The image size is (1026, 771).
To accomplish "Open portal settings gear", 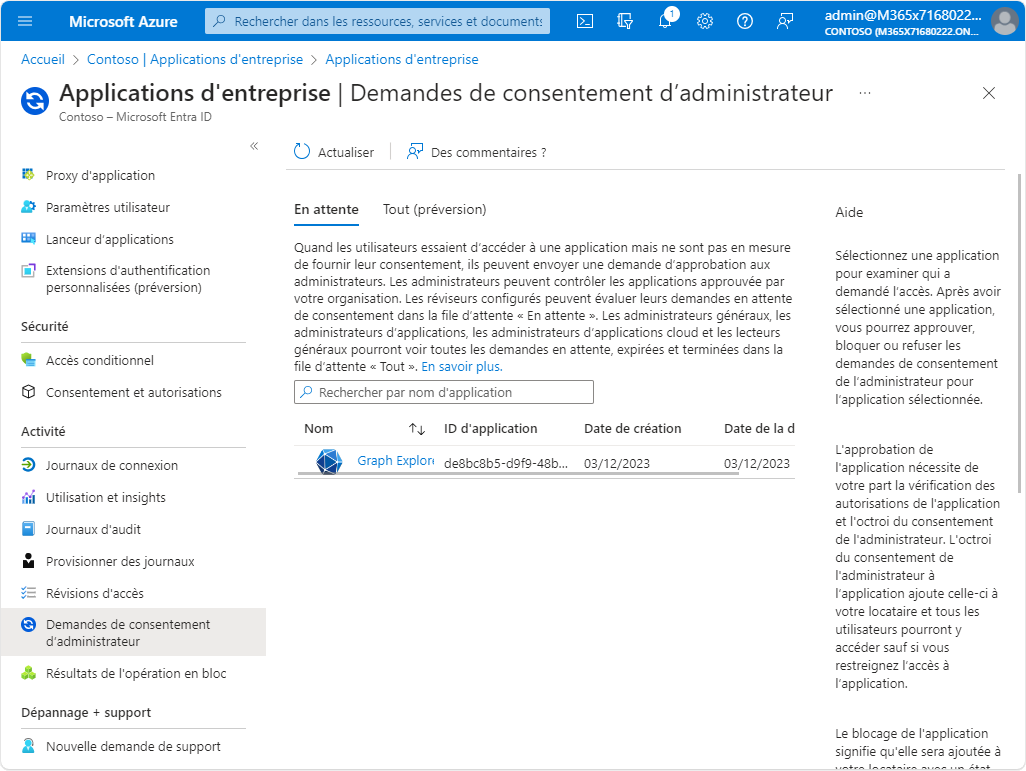I will [x=705, y=21].
